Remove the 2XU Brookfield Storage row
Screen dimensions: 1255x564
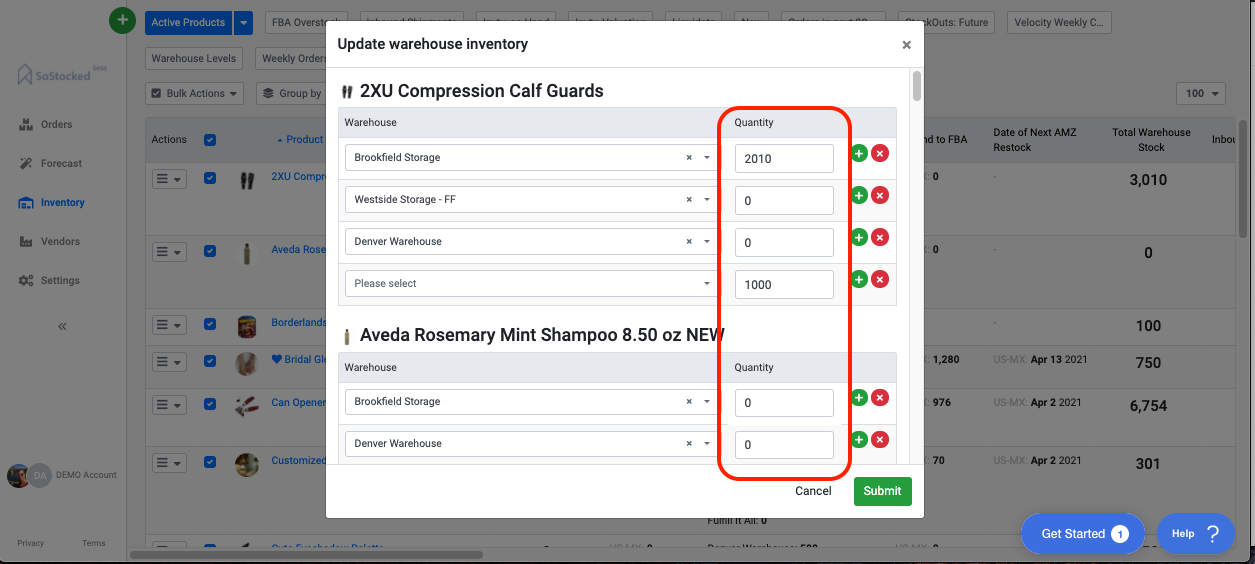(880, 153)
